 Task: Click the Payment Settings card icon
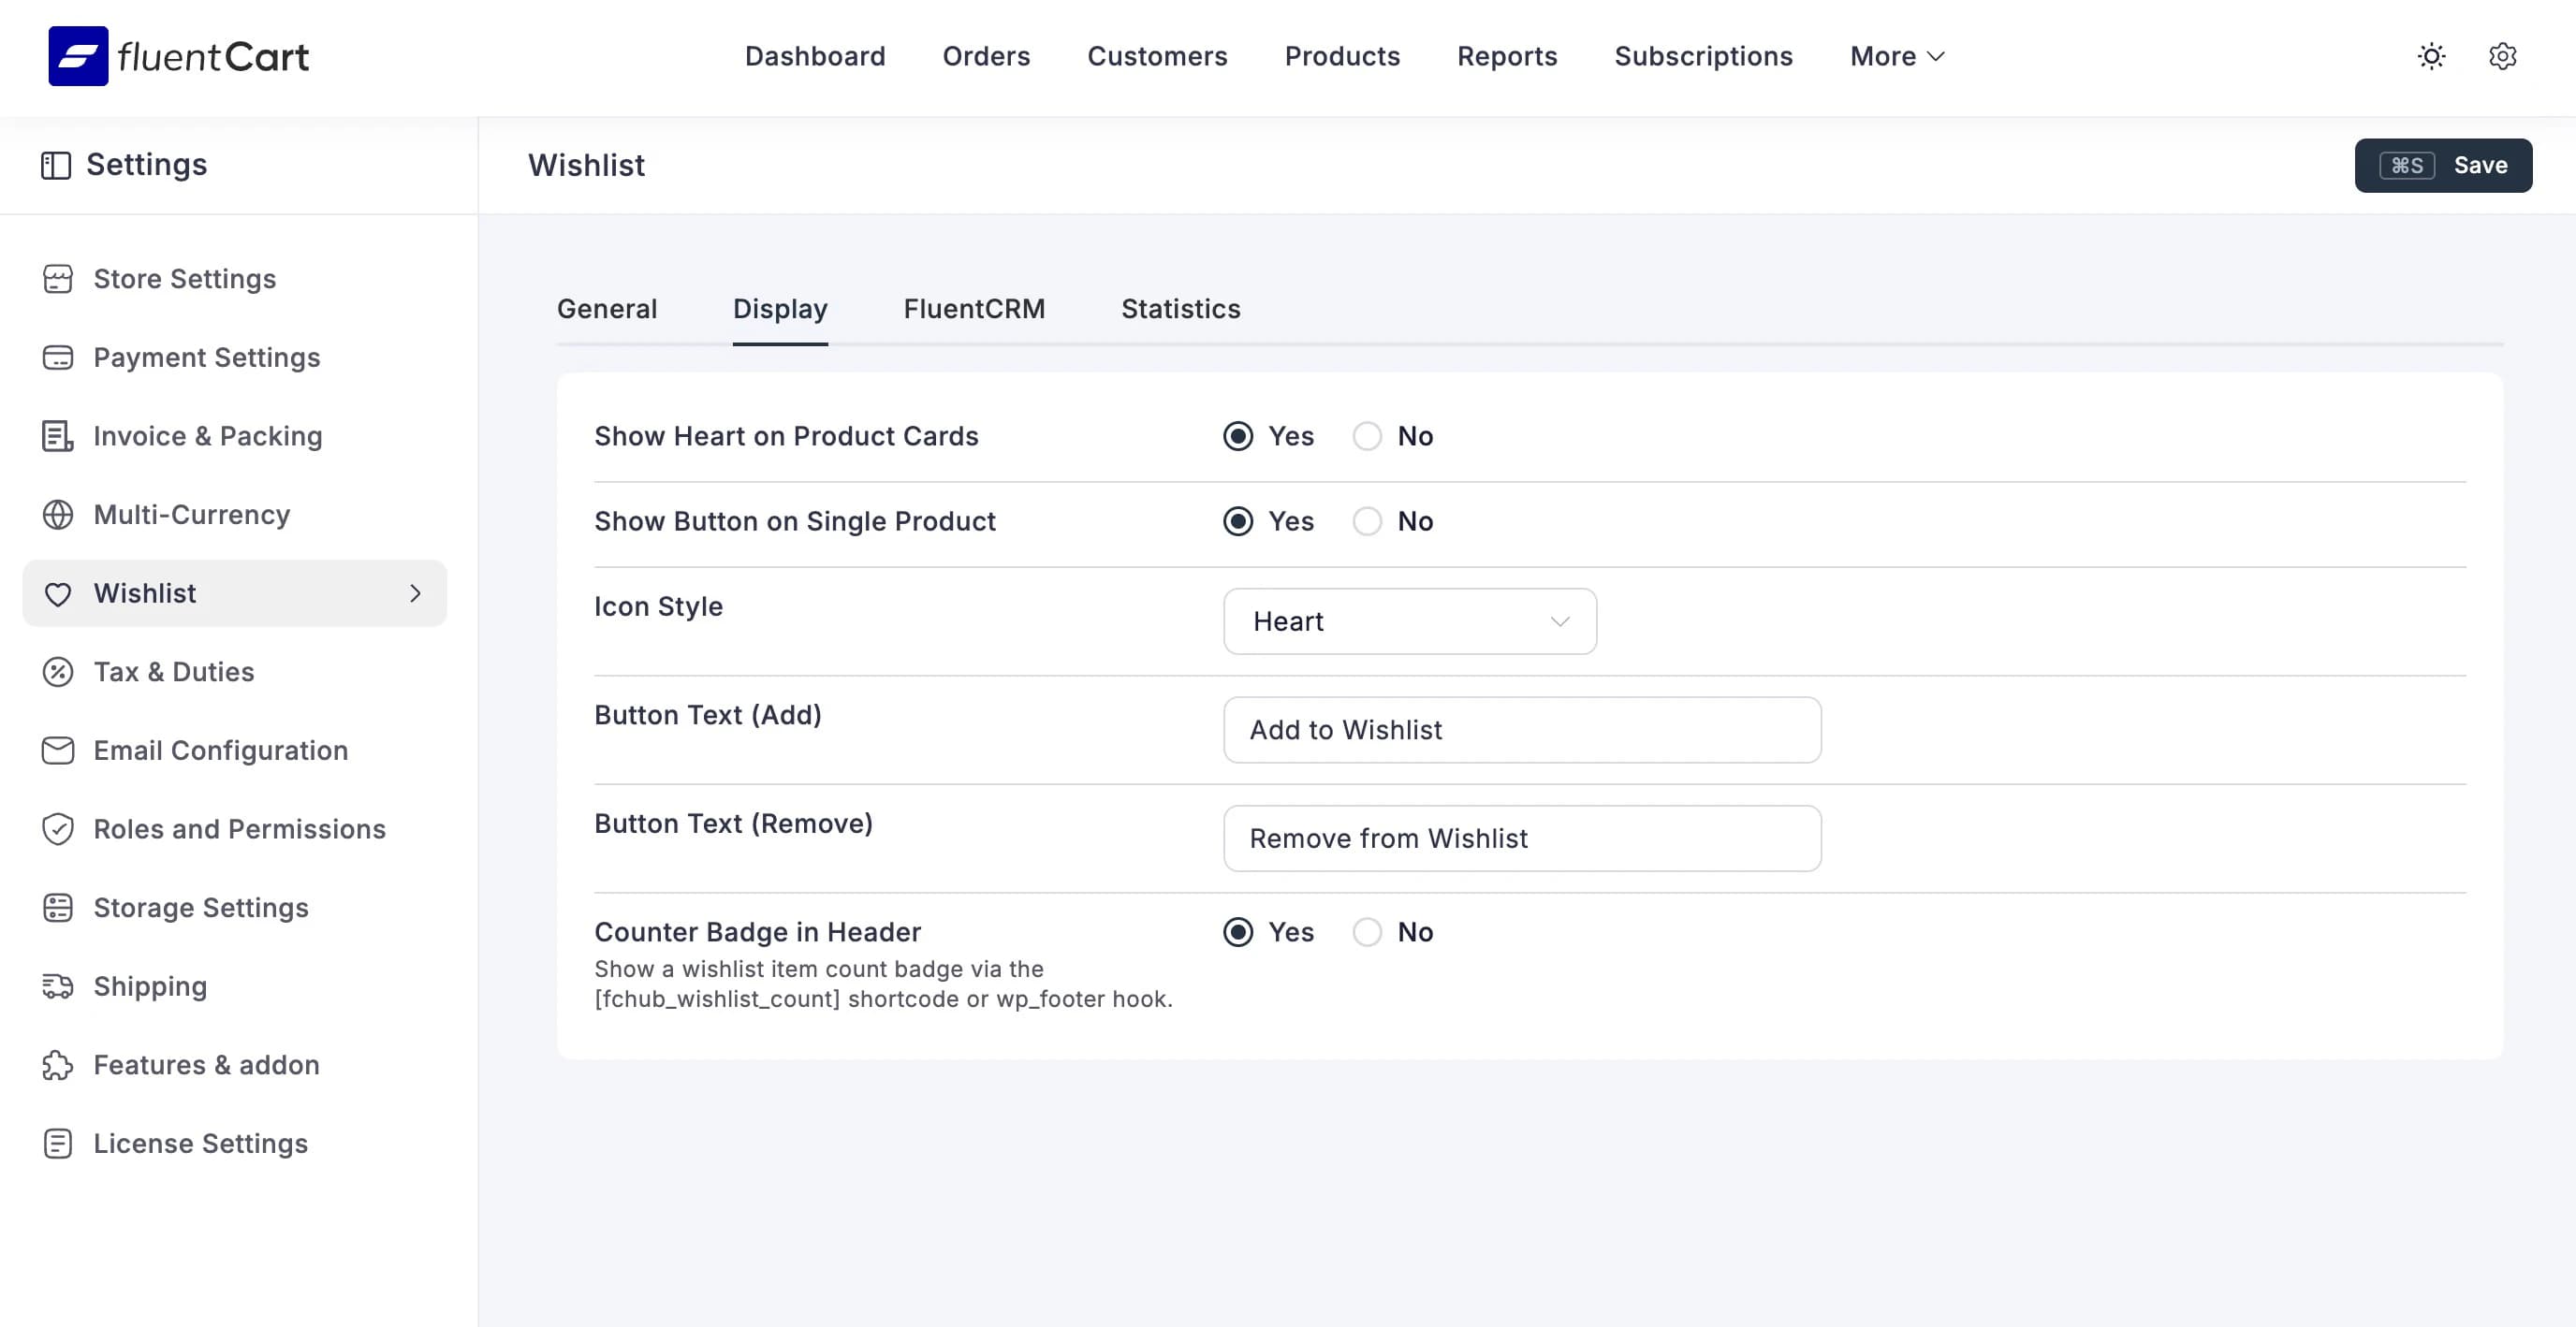coord(57,357)
